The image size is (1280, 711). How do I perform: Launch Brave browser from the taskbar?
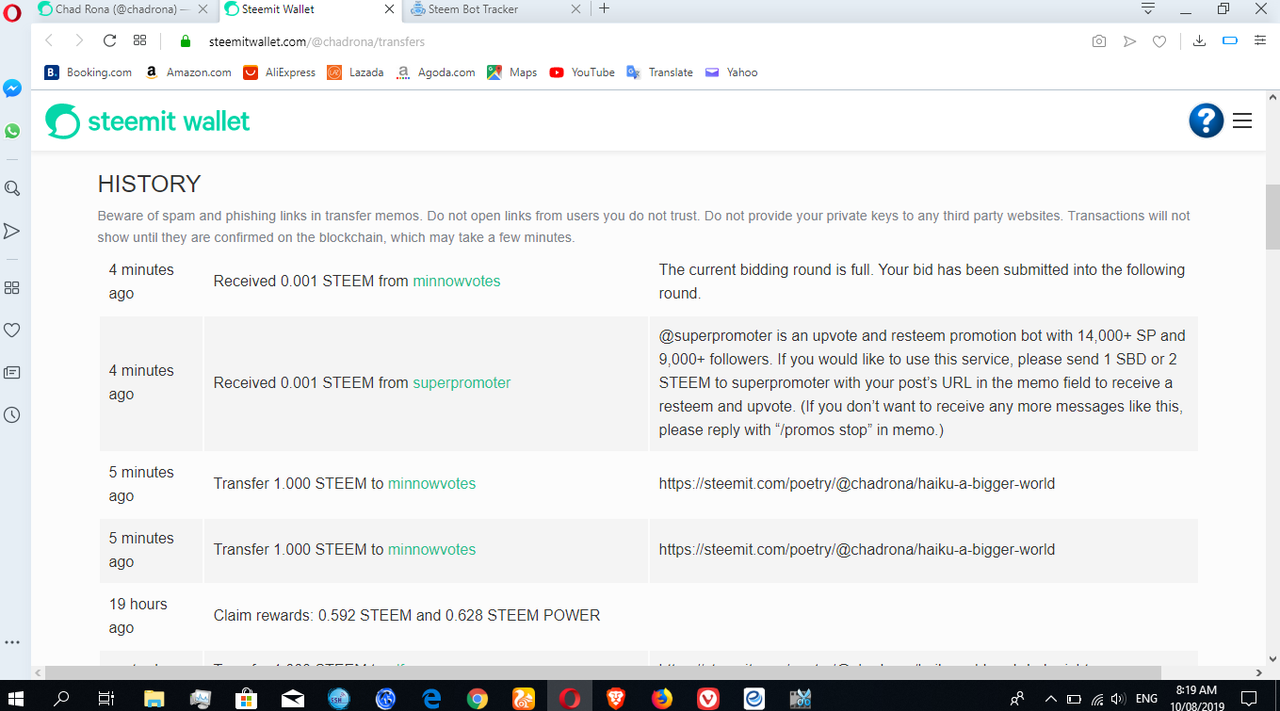pos(615,698)
